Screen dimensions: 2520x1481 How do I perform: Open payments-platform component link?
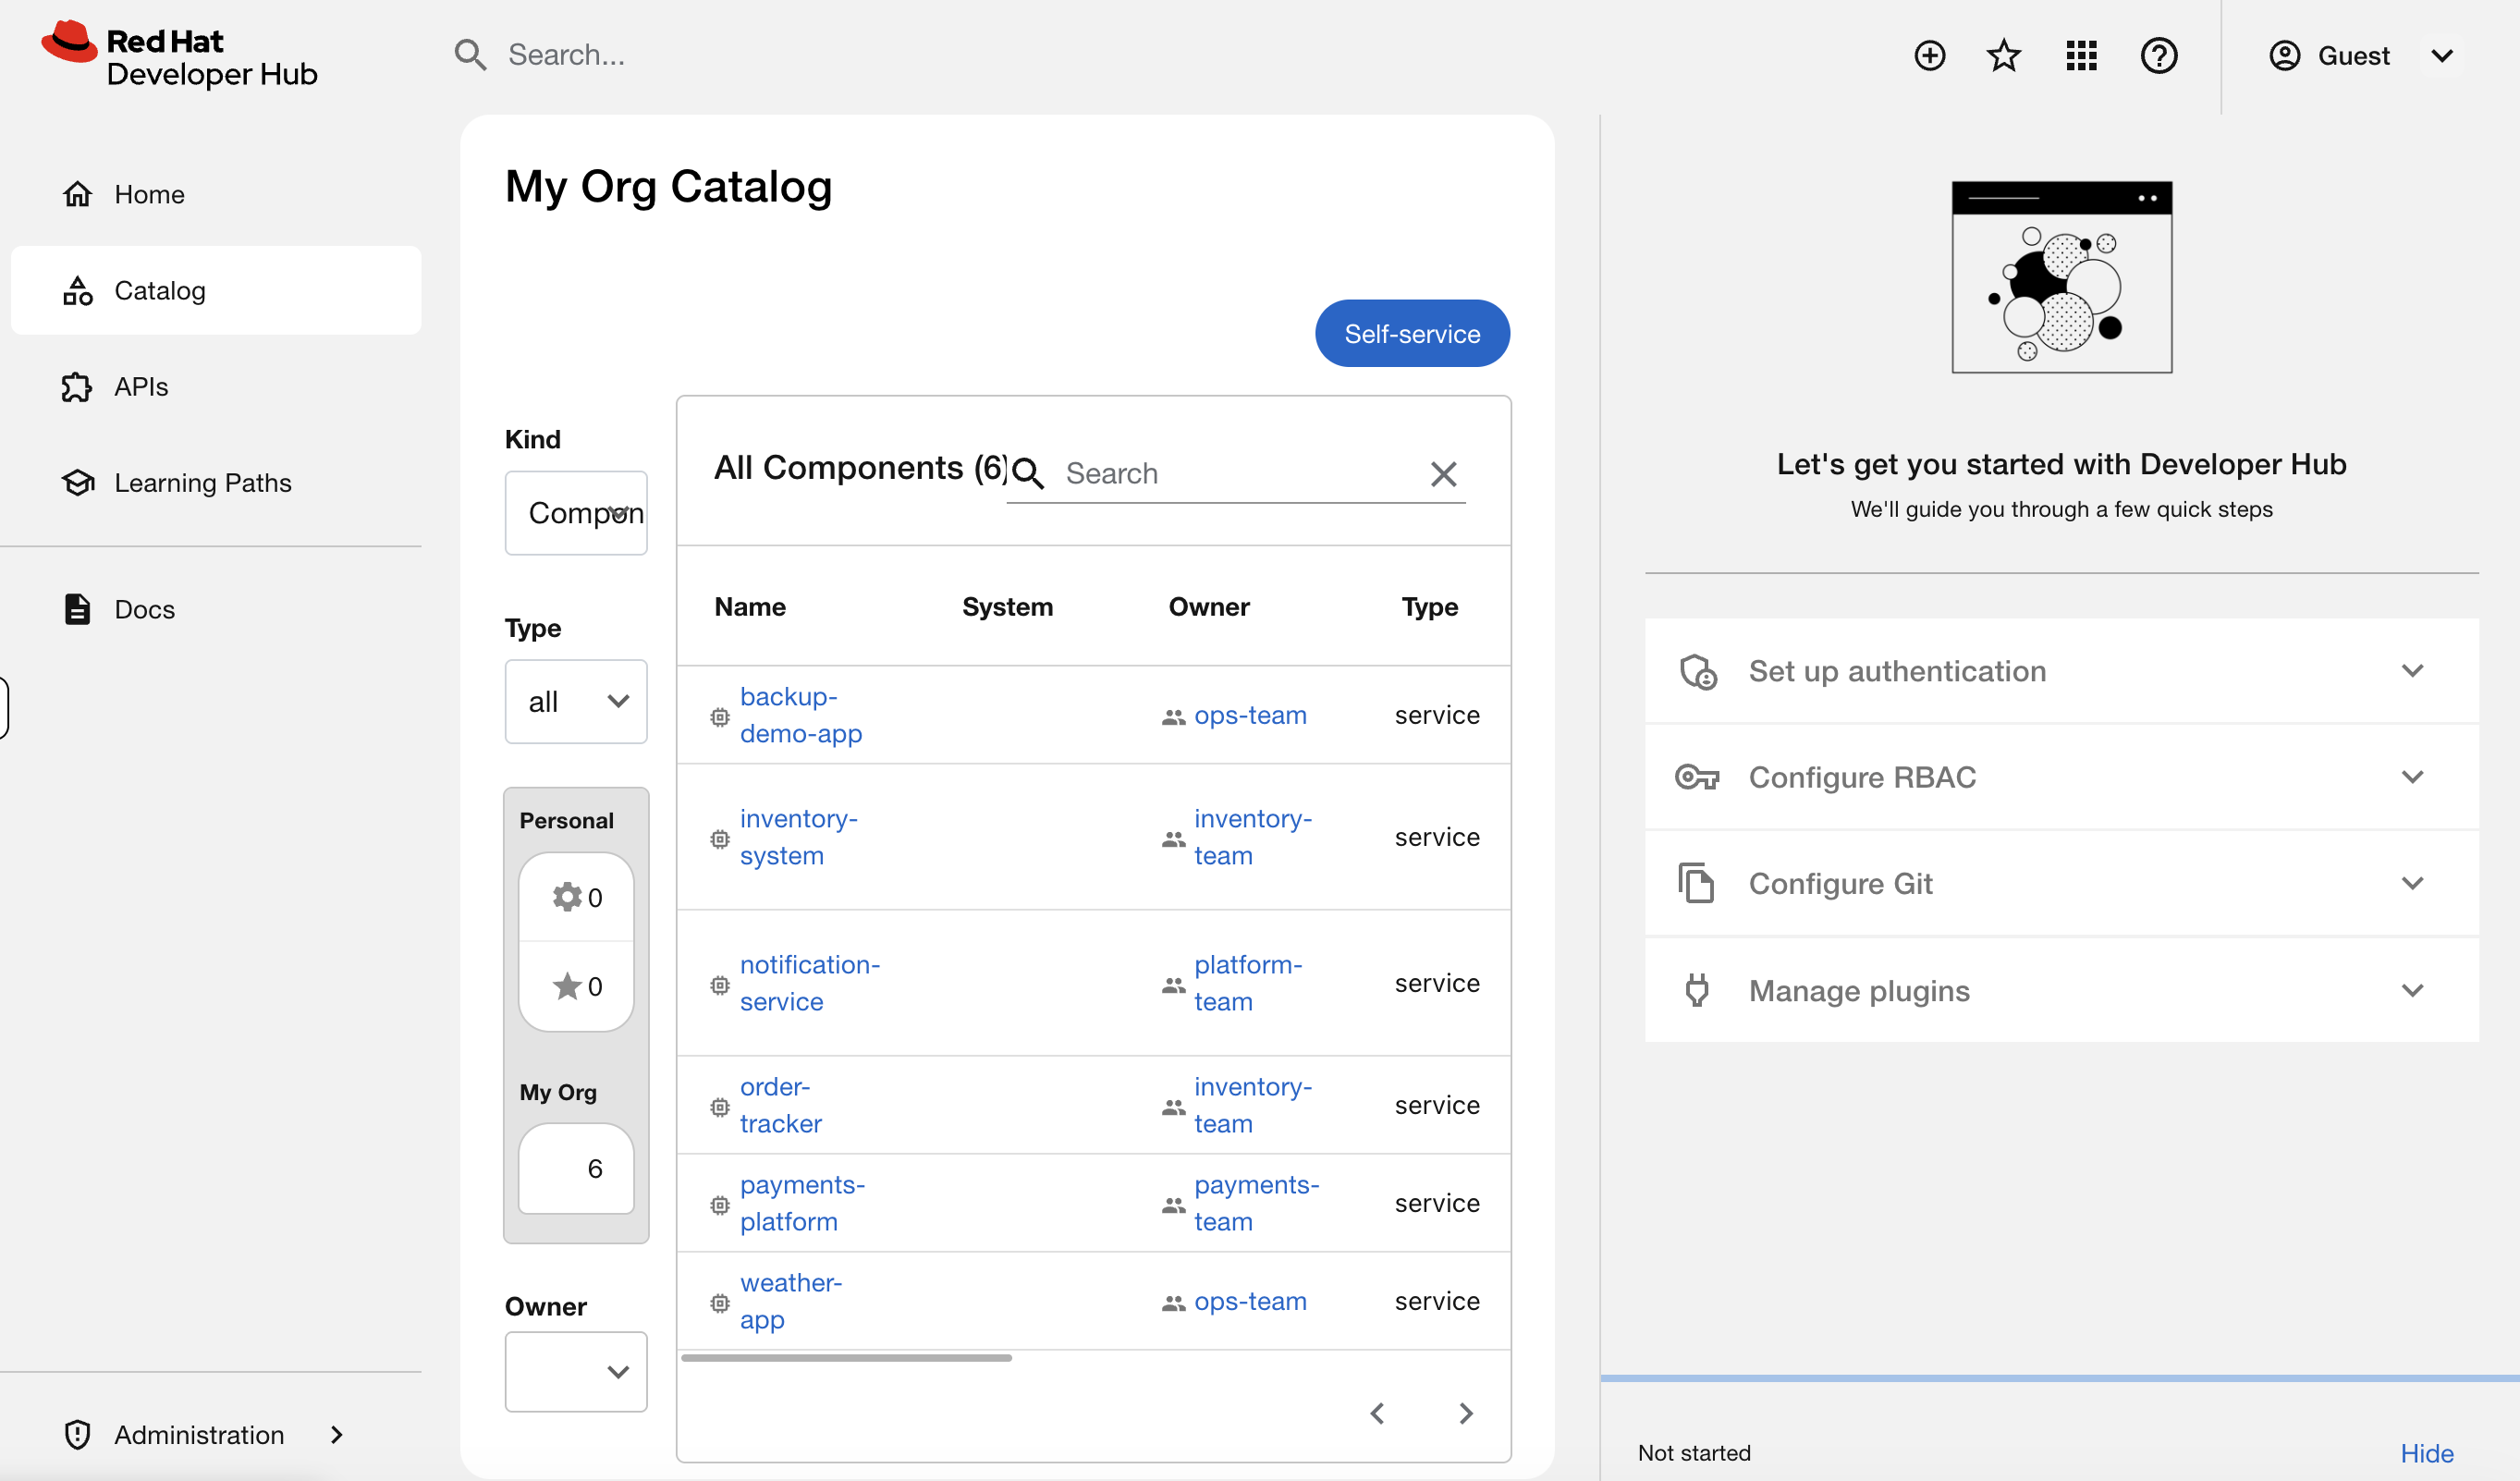point(802,1203)
